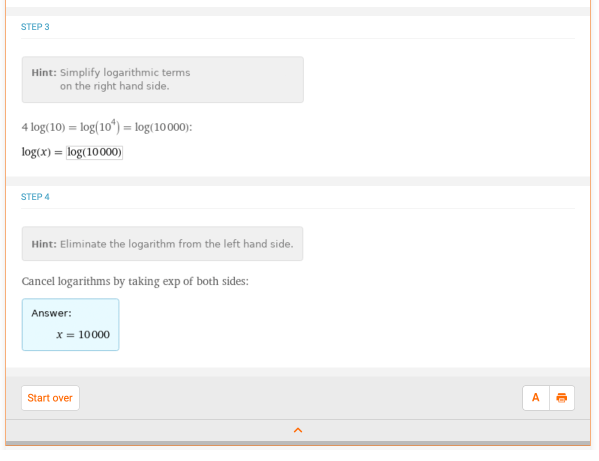Image resolution: width=599 pixels, height=461 pixels.
Task: Click the hint about simplifying logarithmic terms
Action: 163,79
